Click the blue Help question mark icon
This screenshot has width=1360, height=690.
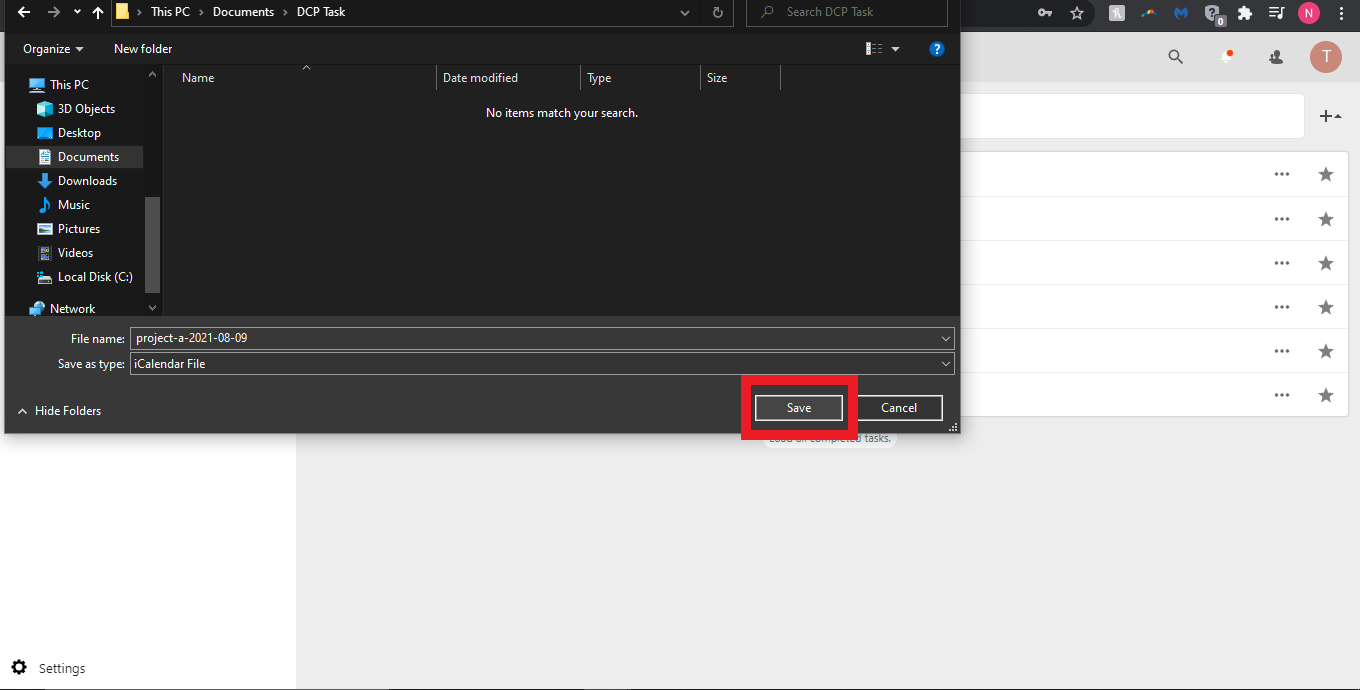click(937, 49)
